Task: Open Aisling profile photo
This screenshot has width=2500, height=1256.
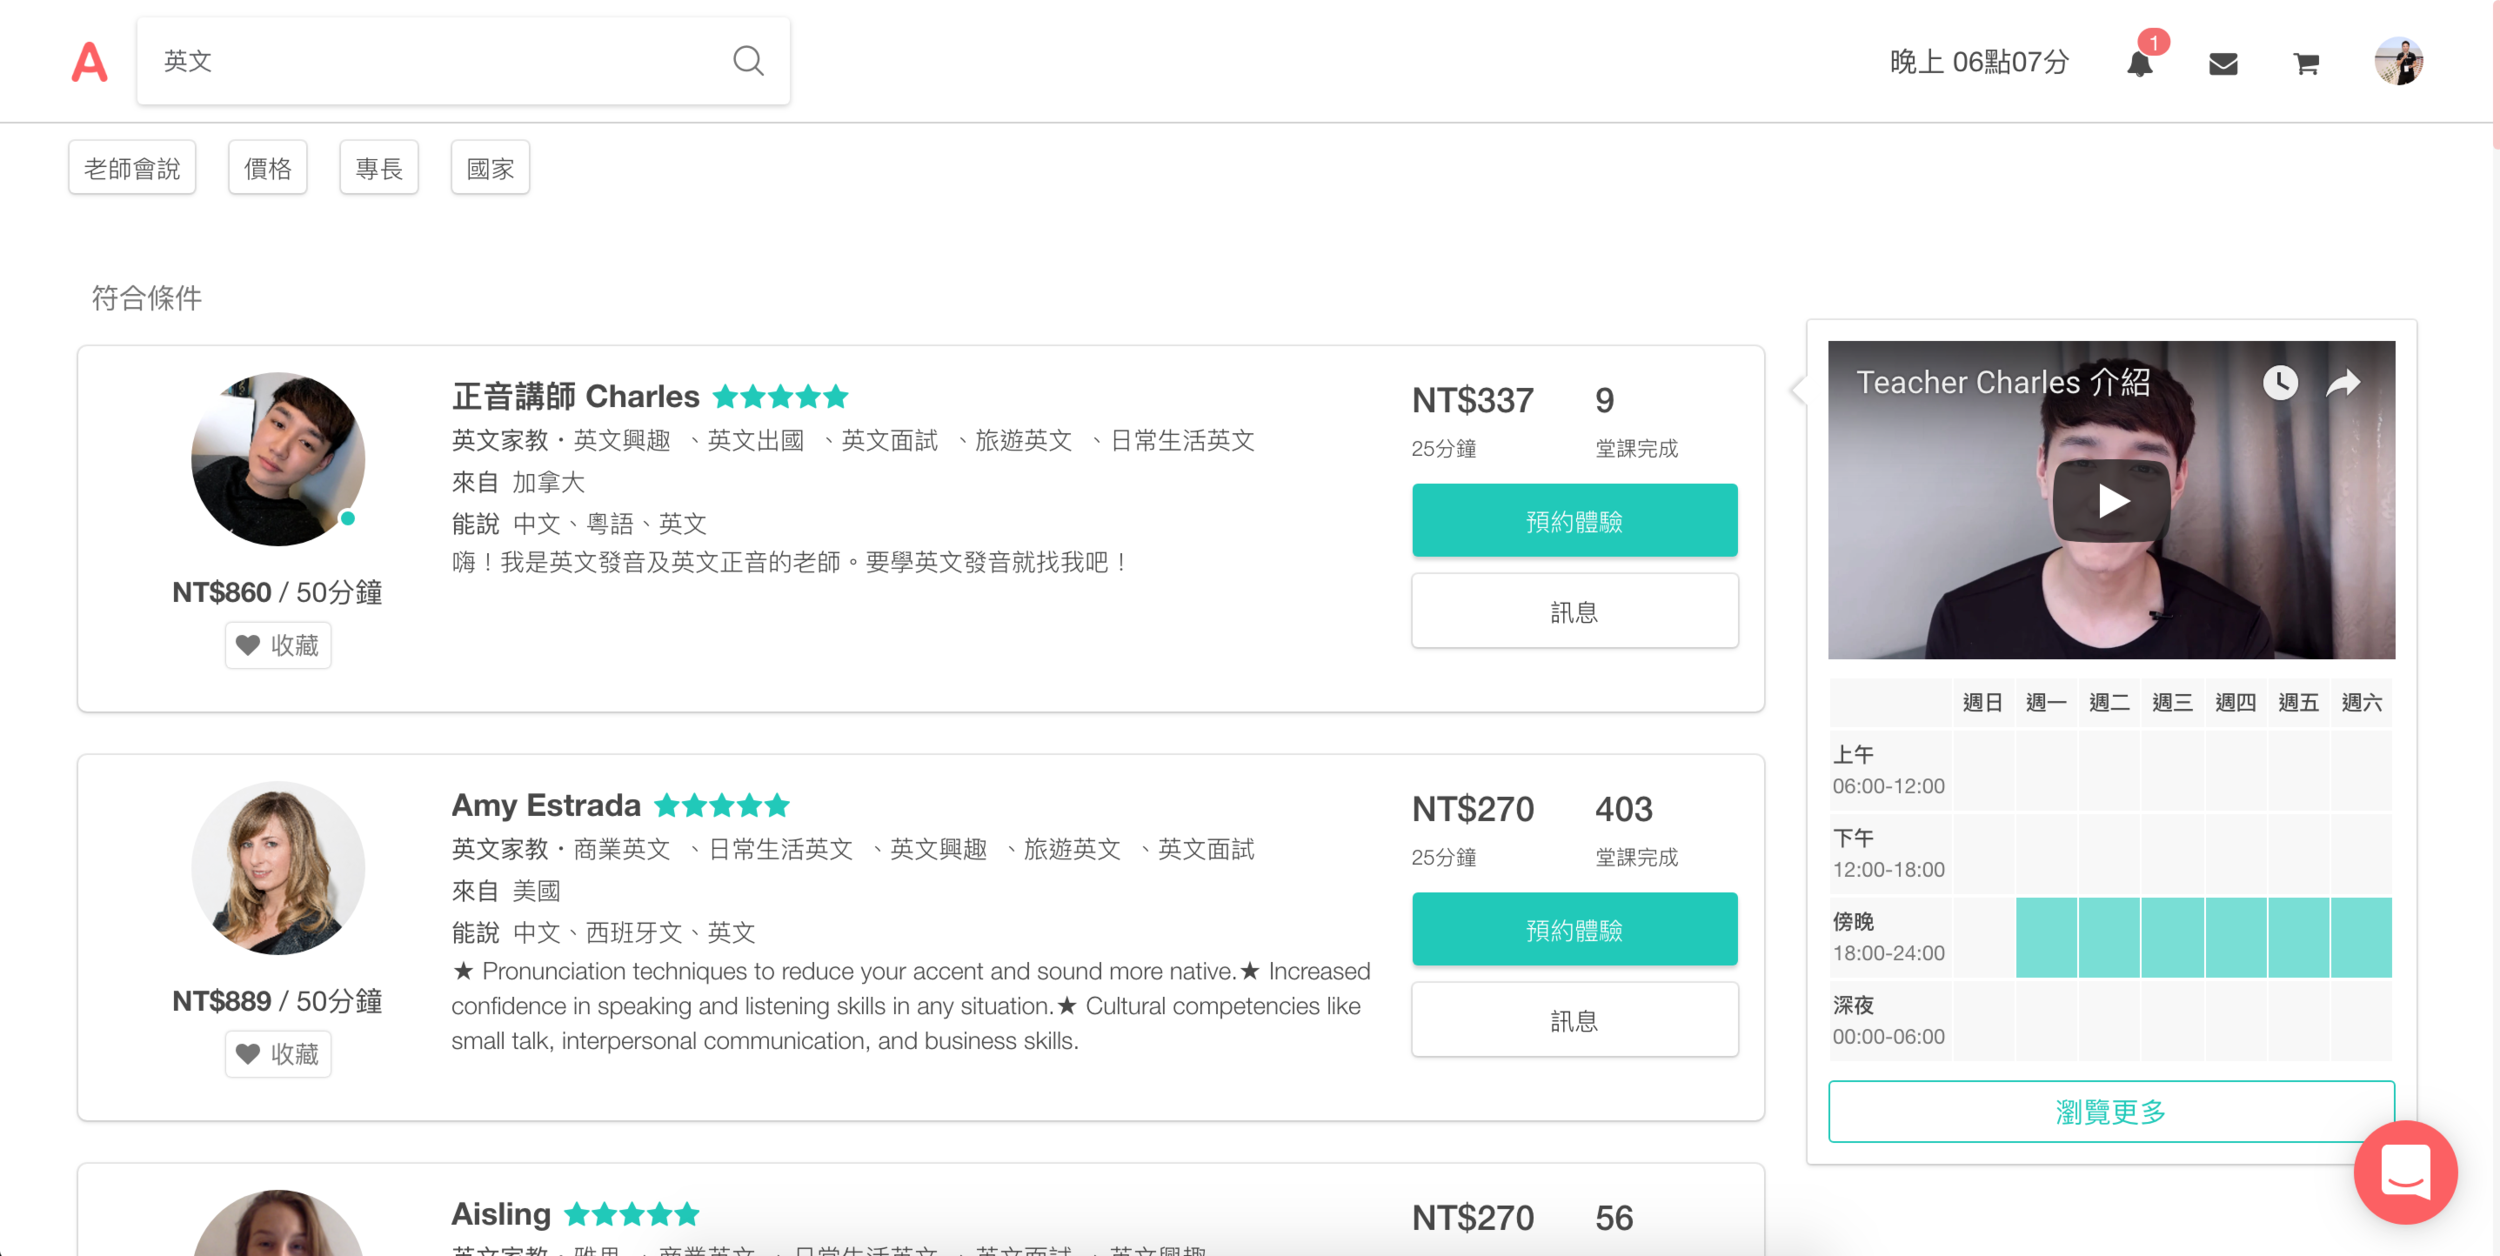Action: click(x=278, y=1223)
